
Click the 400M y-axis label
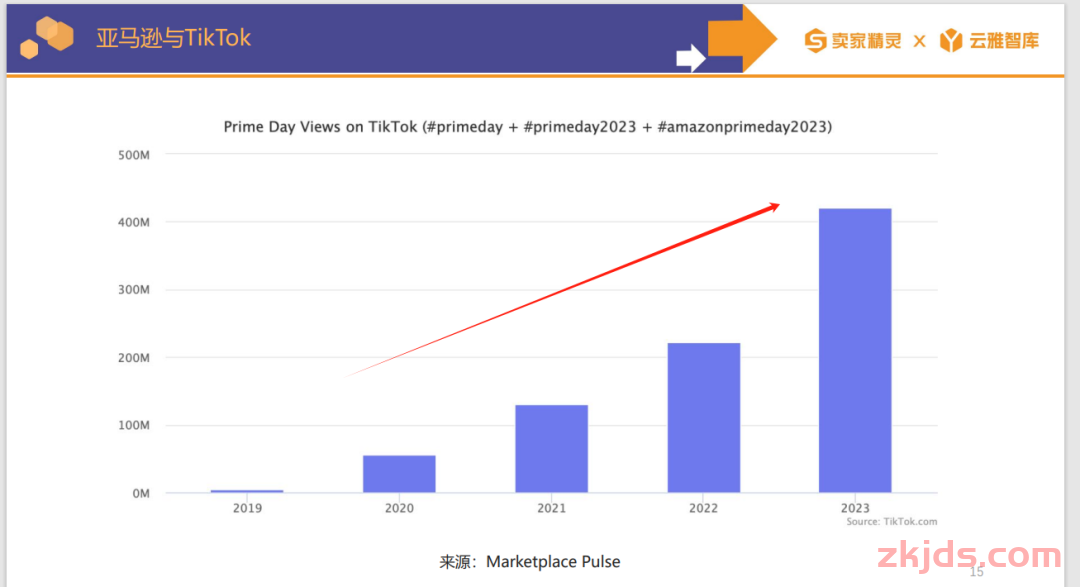(134, 223)
